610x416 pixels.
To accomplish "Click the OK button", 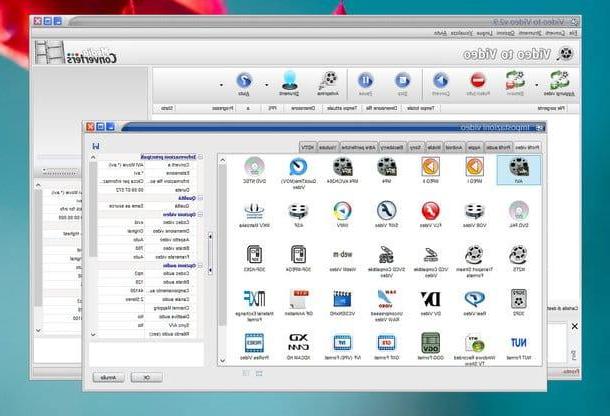I will pos(147,377).
